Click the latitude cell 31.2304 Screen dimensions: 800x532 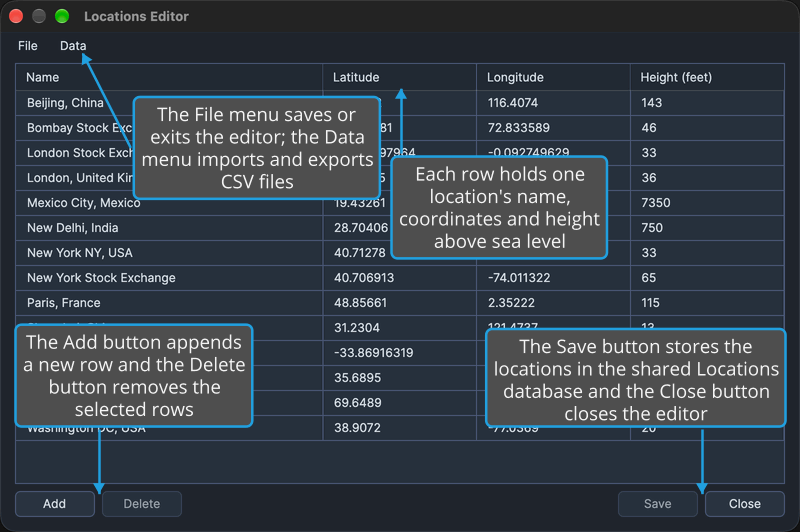399,328
